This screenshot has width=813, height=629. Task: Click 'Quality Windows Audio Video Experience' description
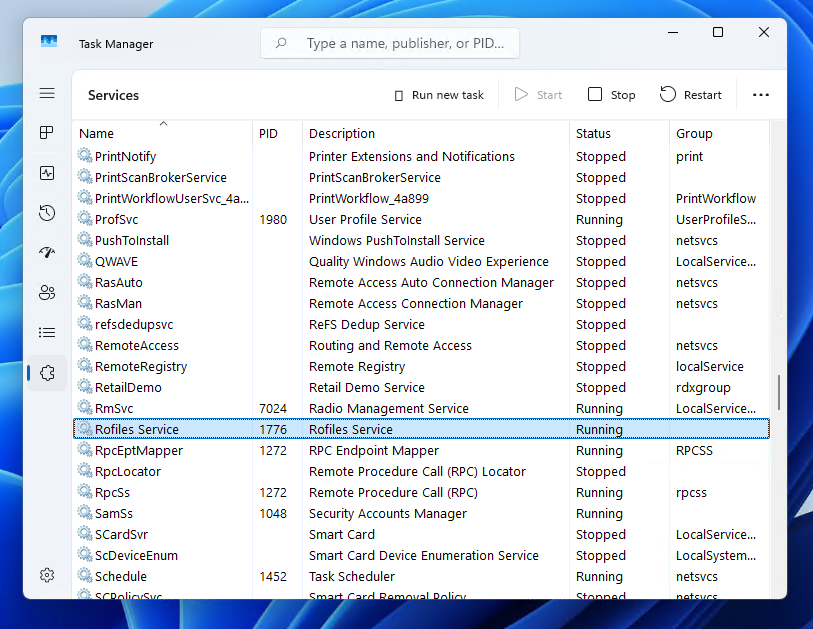coord(429,262)
